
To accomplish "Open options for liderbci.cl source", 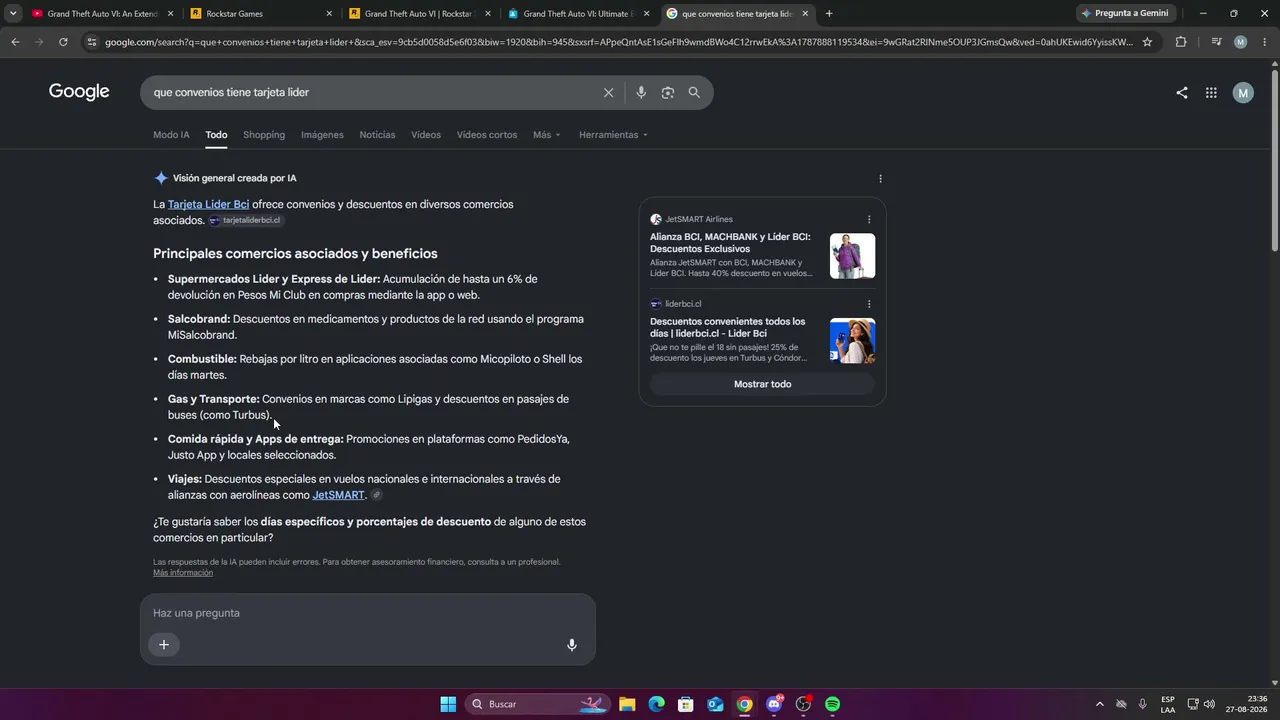I will click(x=869, y=304).
